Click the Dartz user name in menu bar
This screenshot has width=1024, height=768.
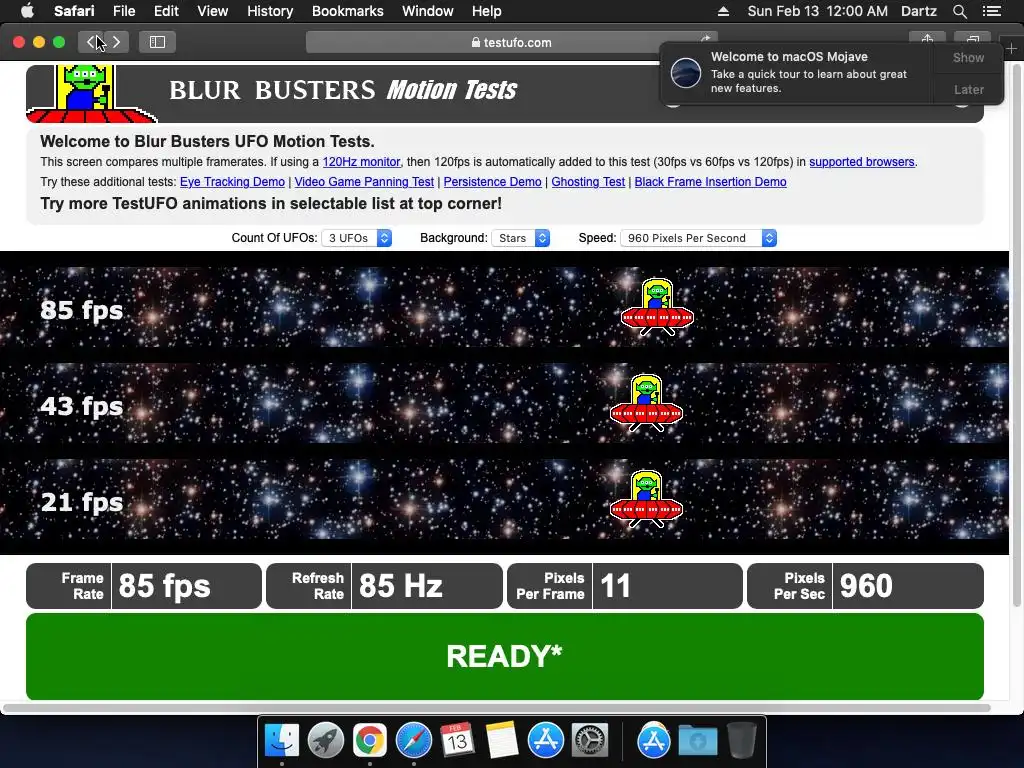click(x=918, y=11)
